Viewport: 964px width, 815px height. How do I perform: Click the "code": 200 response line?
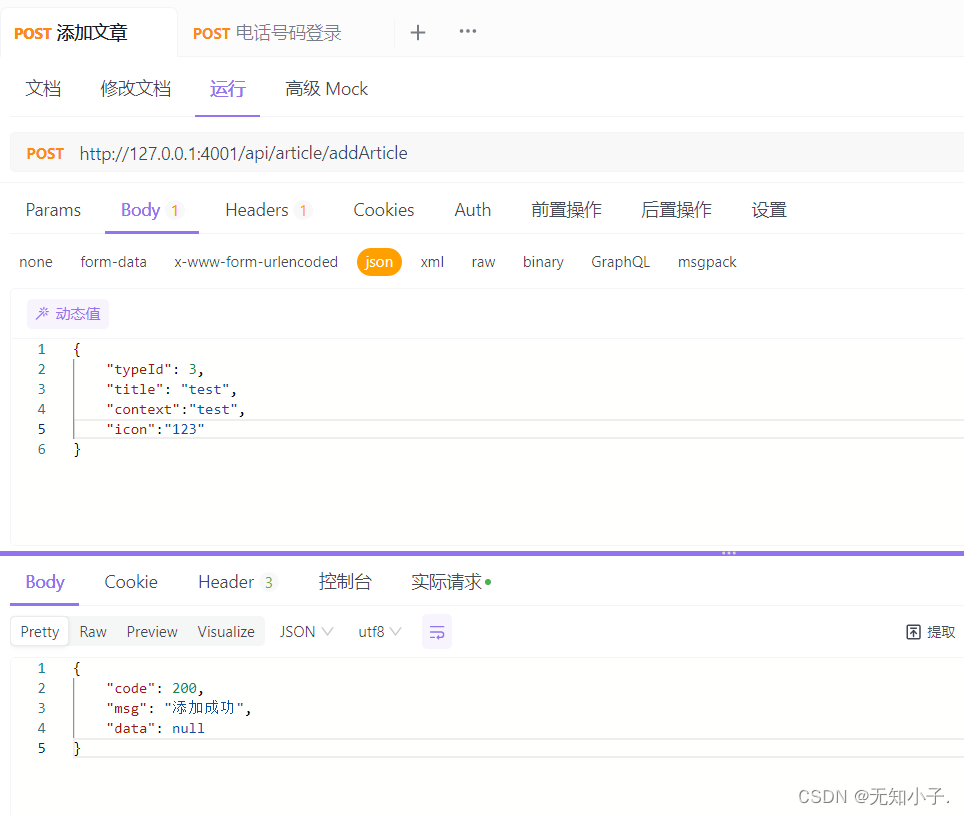click(x=155, y=688)
